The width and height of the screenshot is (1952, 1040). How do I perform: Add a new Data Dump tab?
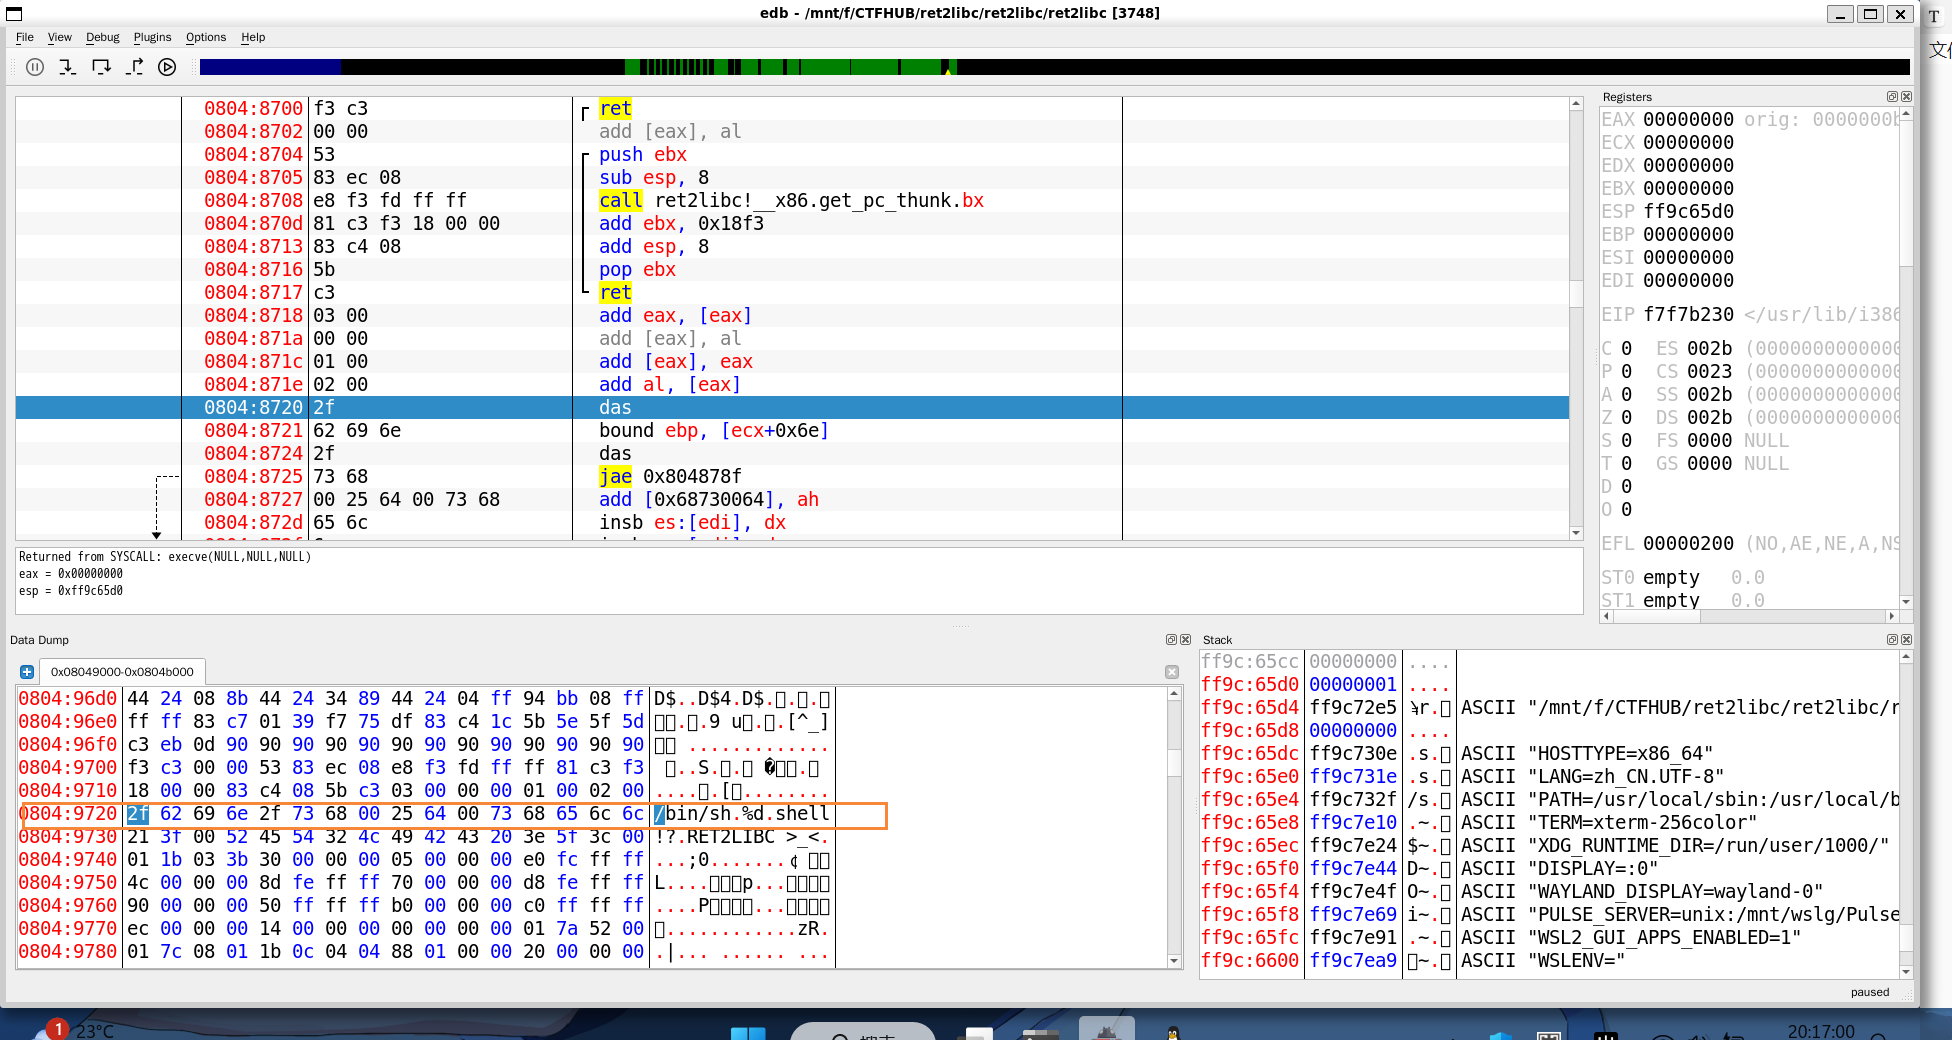click(27, 672)
